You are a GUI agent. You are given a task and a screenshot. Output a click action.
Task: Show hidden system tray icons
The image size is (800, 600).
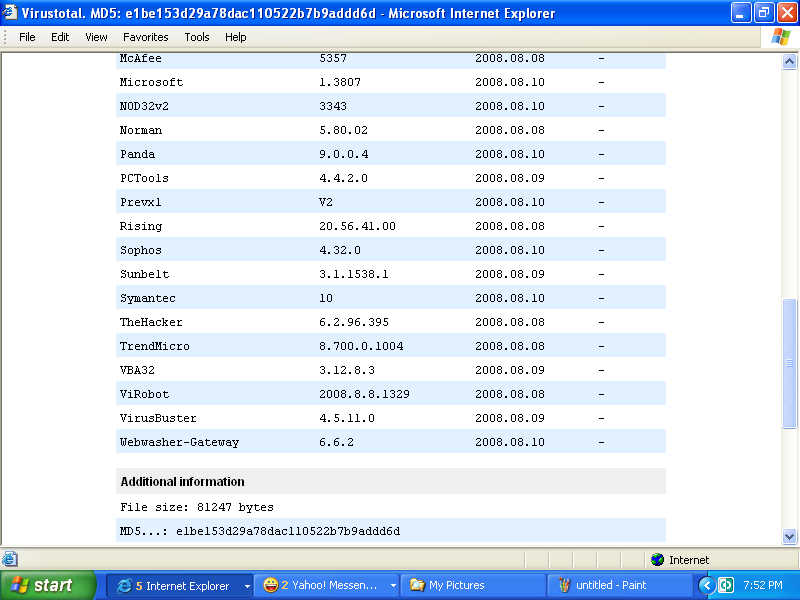707,585
